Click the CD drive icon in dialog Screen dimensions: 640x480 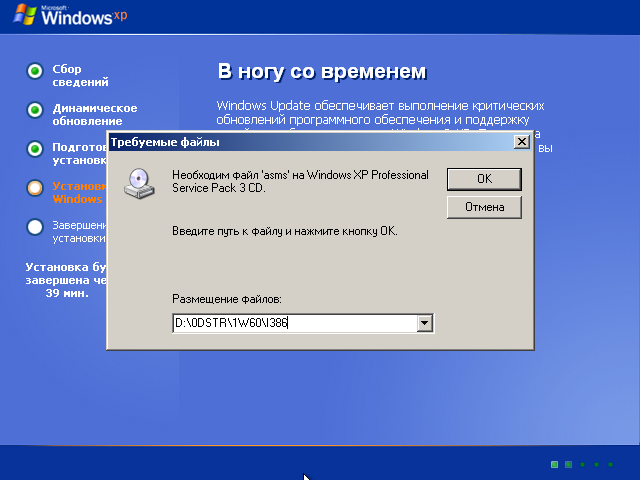(139, 184)
